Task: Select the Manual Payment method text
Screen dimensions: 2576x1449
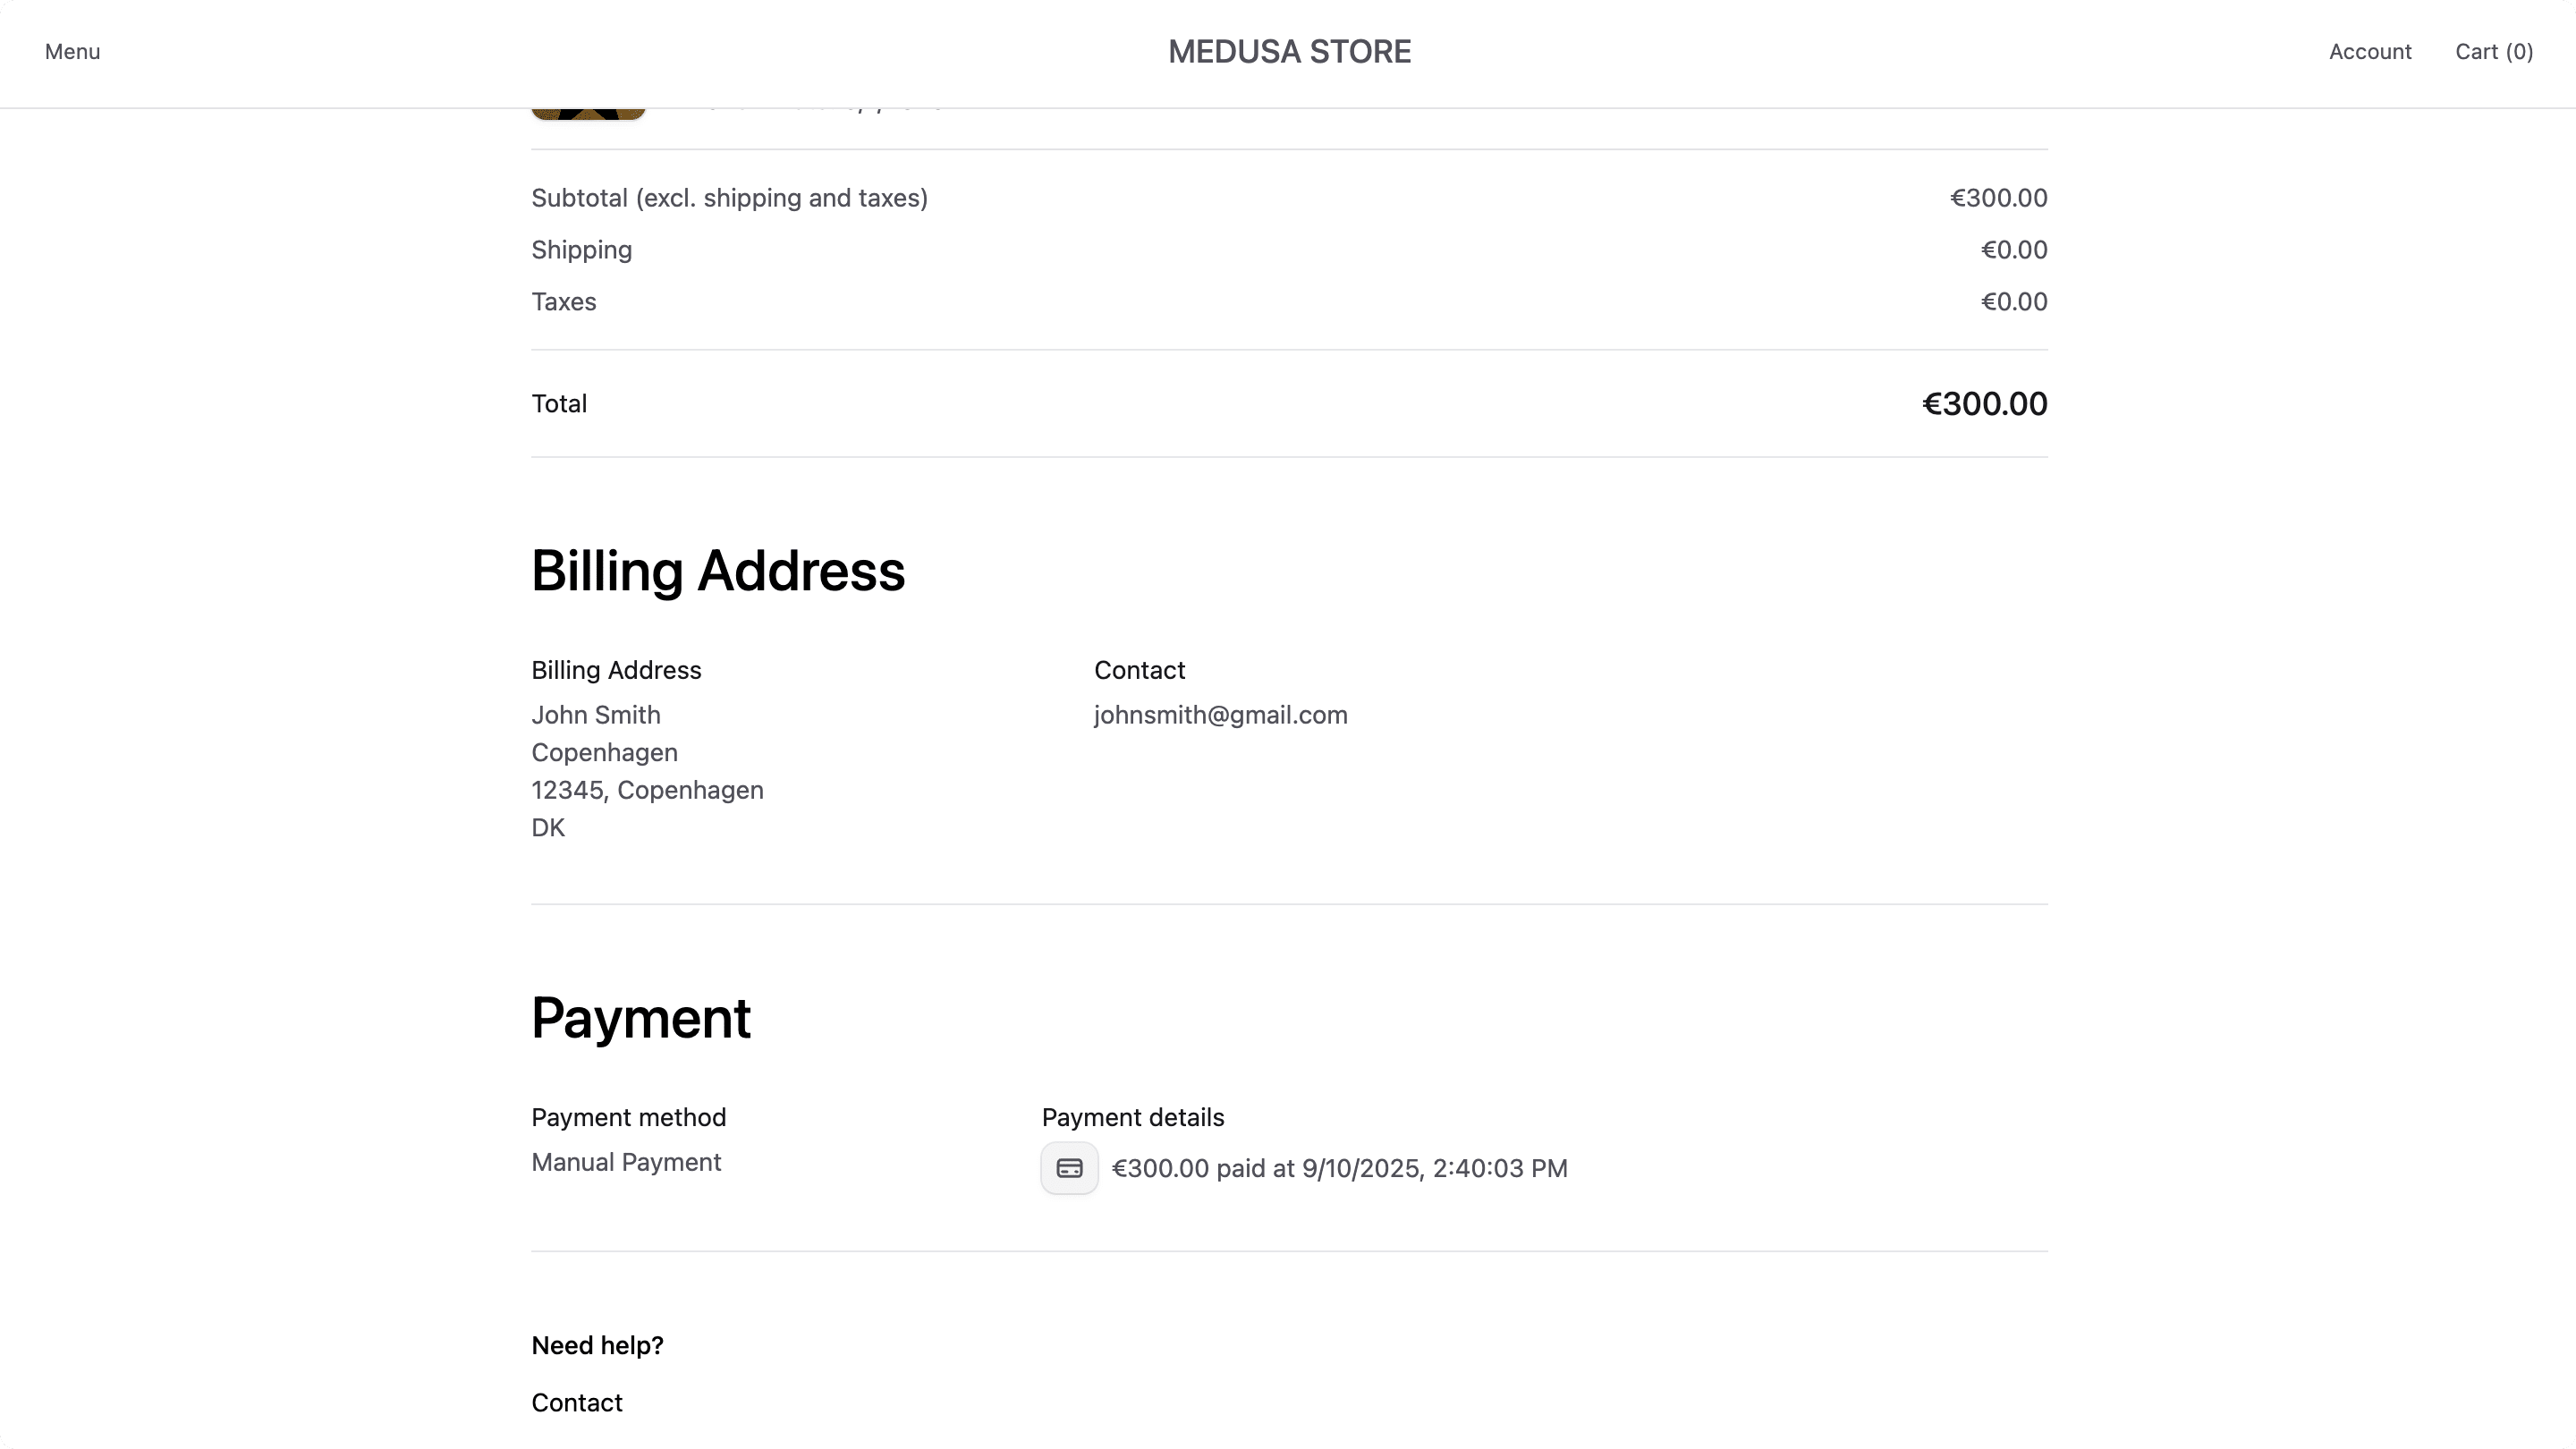Action: (625, 1161)
